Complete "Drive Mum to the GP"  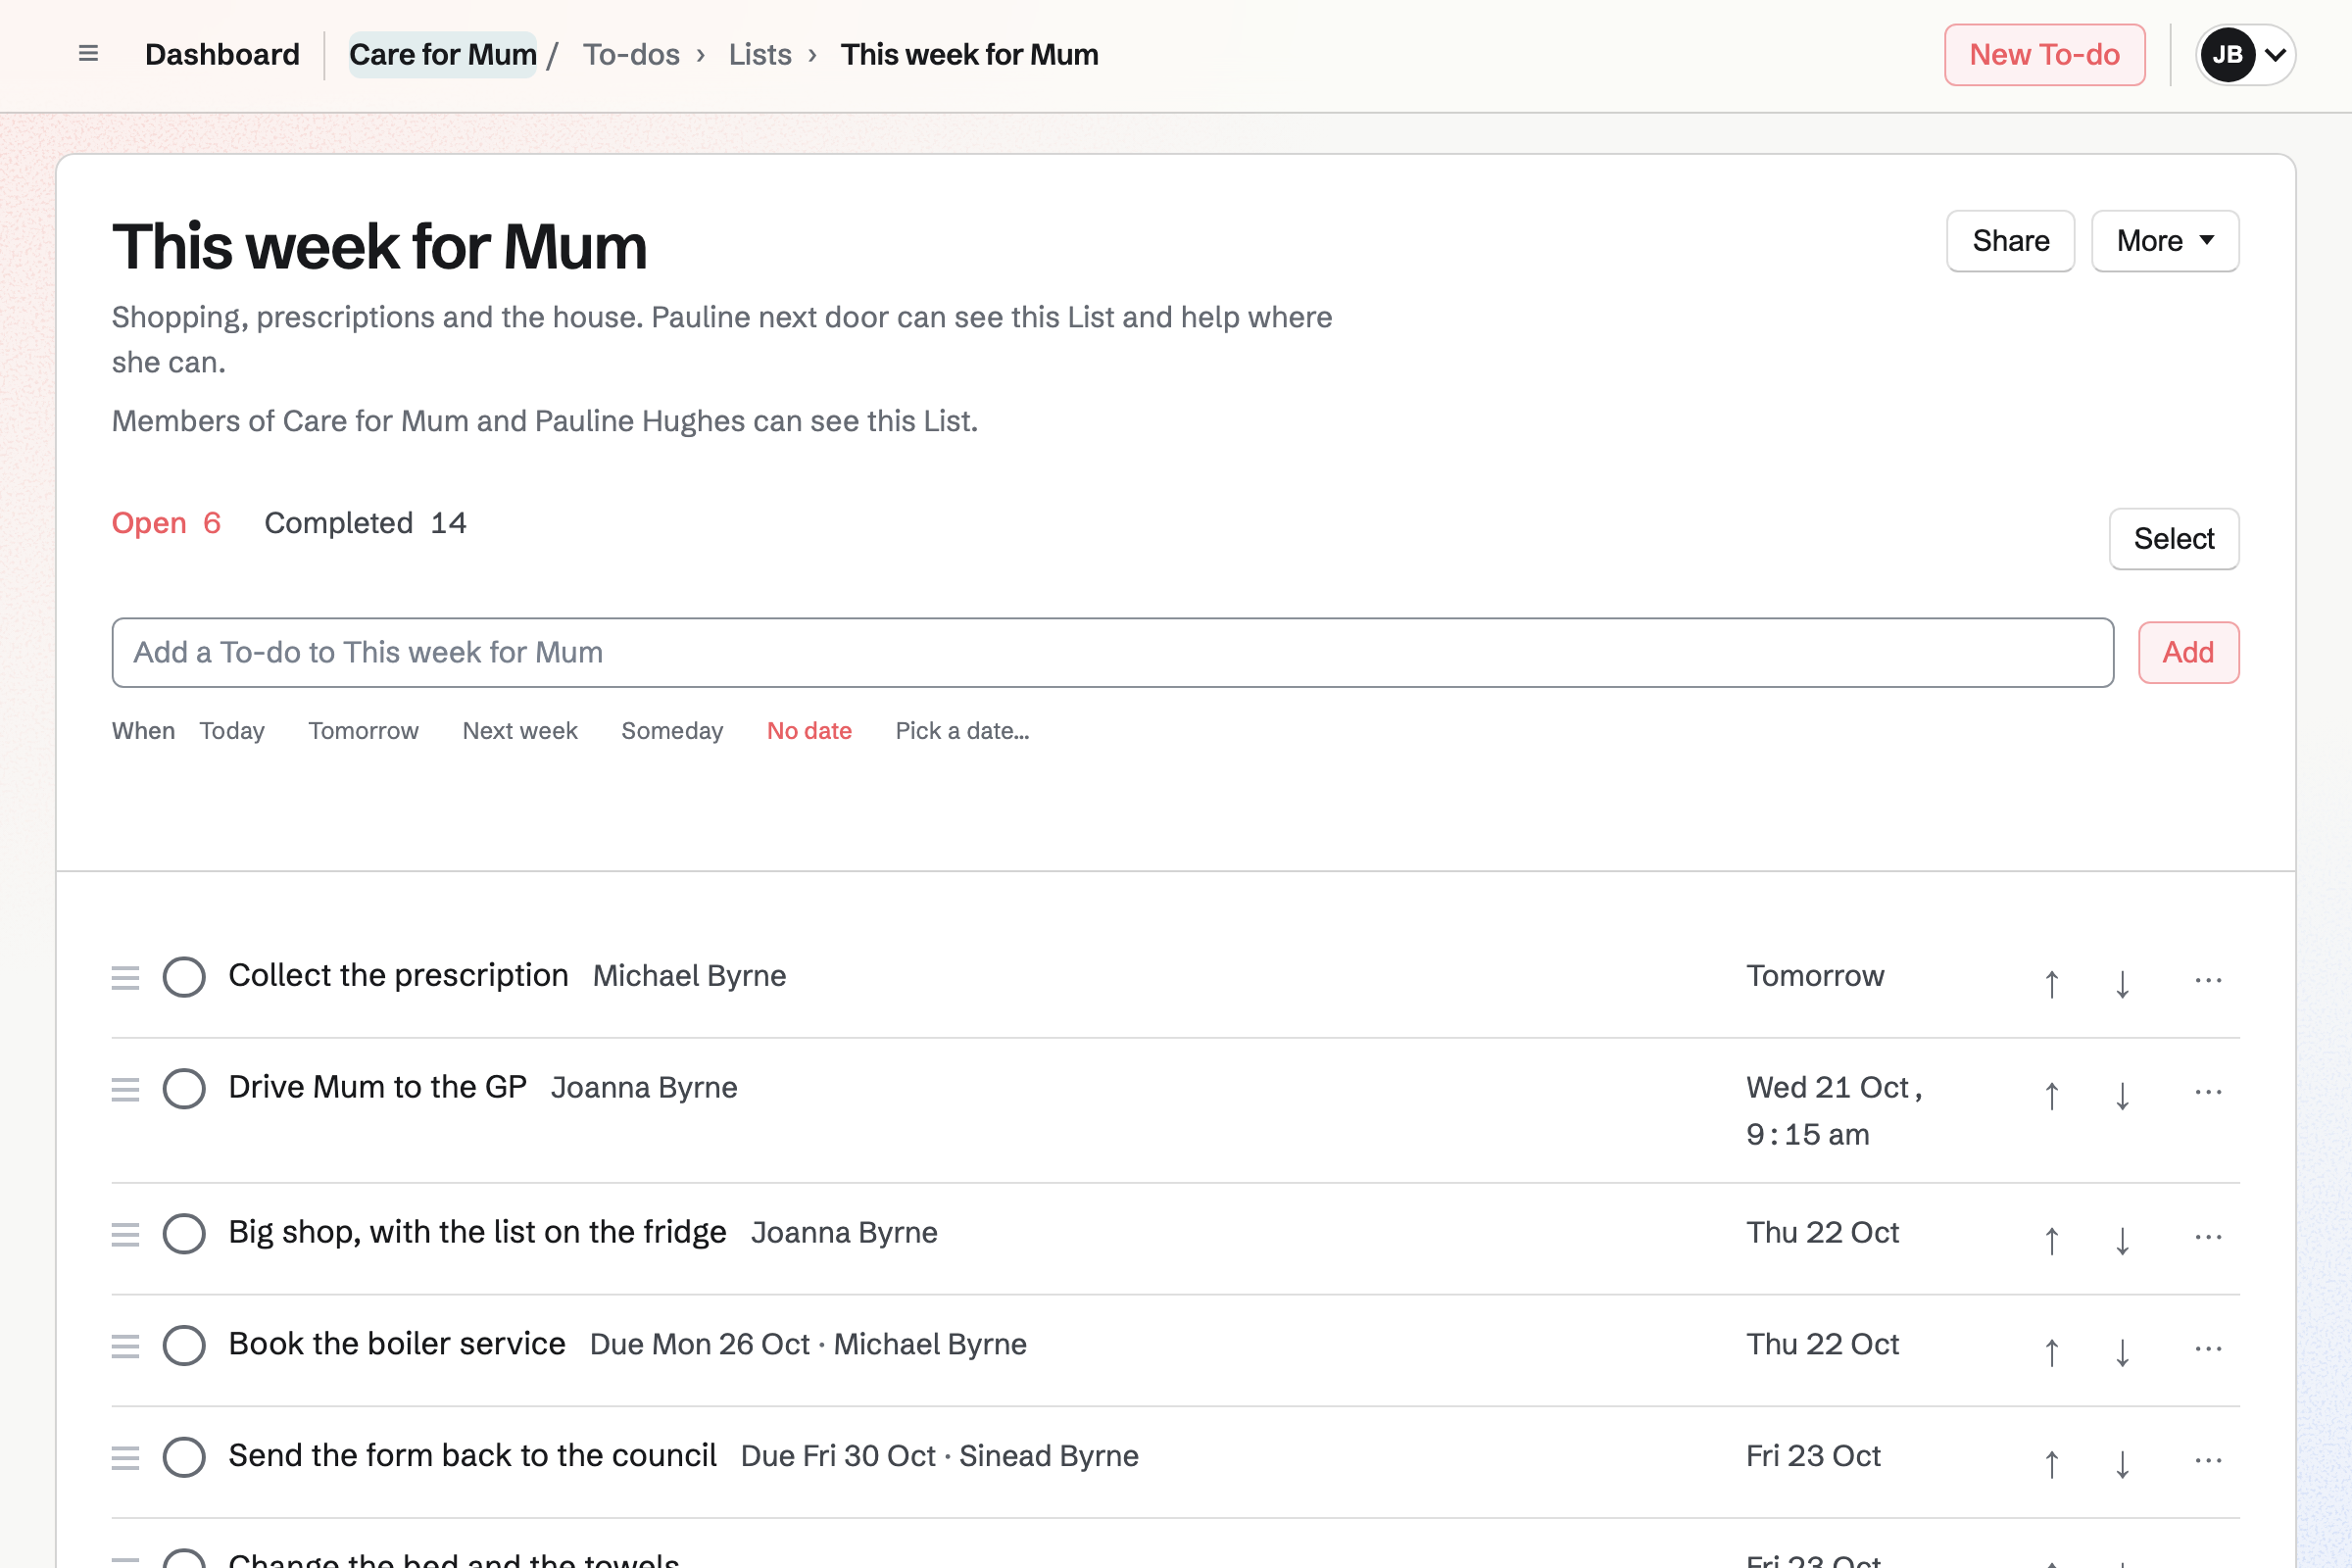[x=184, y=1089]
